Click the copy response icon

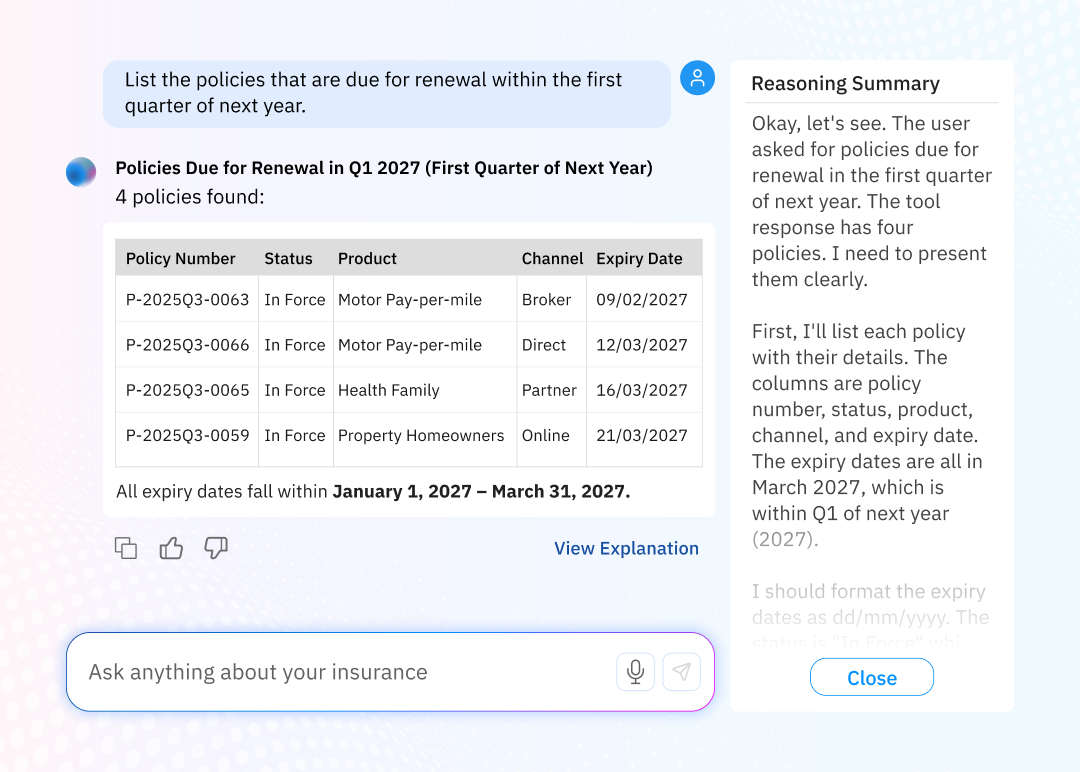126,548
